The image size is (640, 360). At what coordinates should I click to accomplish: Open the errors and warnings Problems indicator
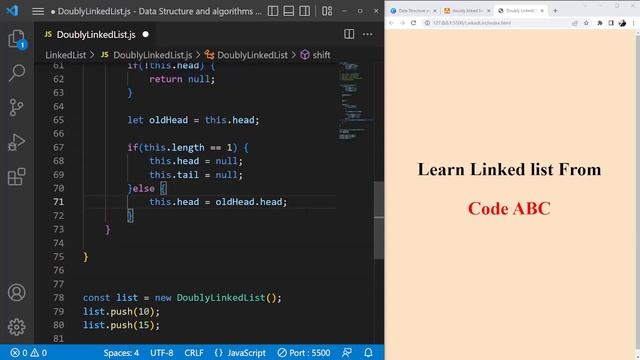28,353
